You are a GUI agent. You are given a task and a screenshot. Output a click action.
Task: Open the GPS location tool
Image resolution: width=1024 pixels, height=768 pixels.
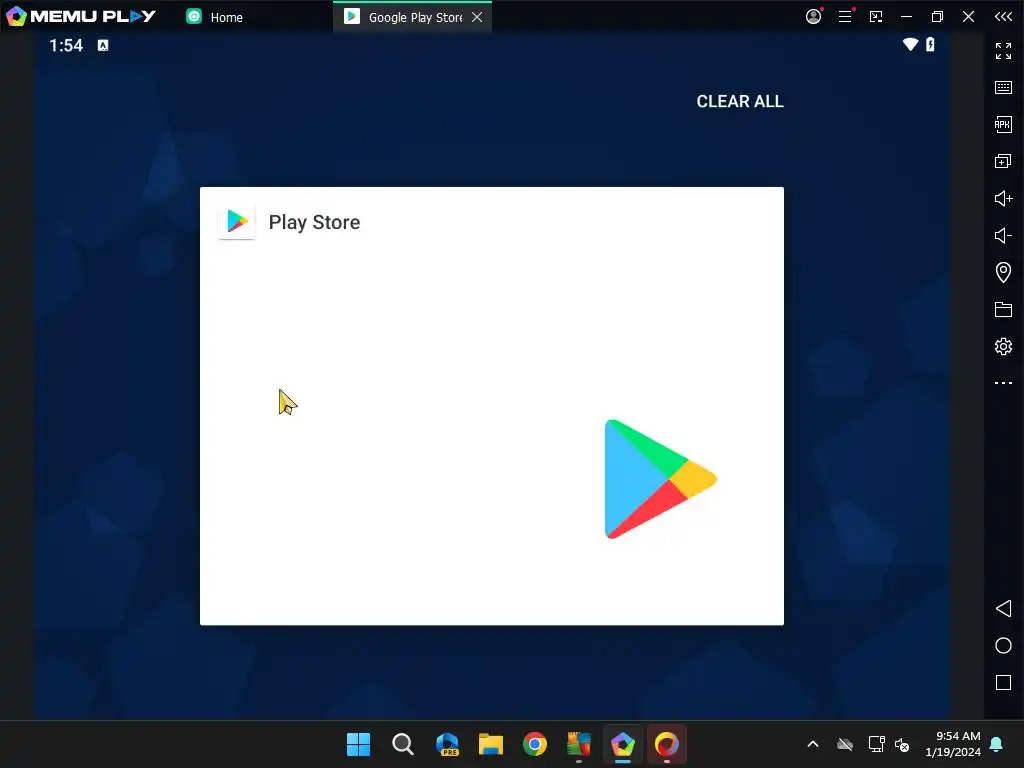[1003, 272]
